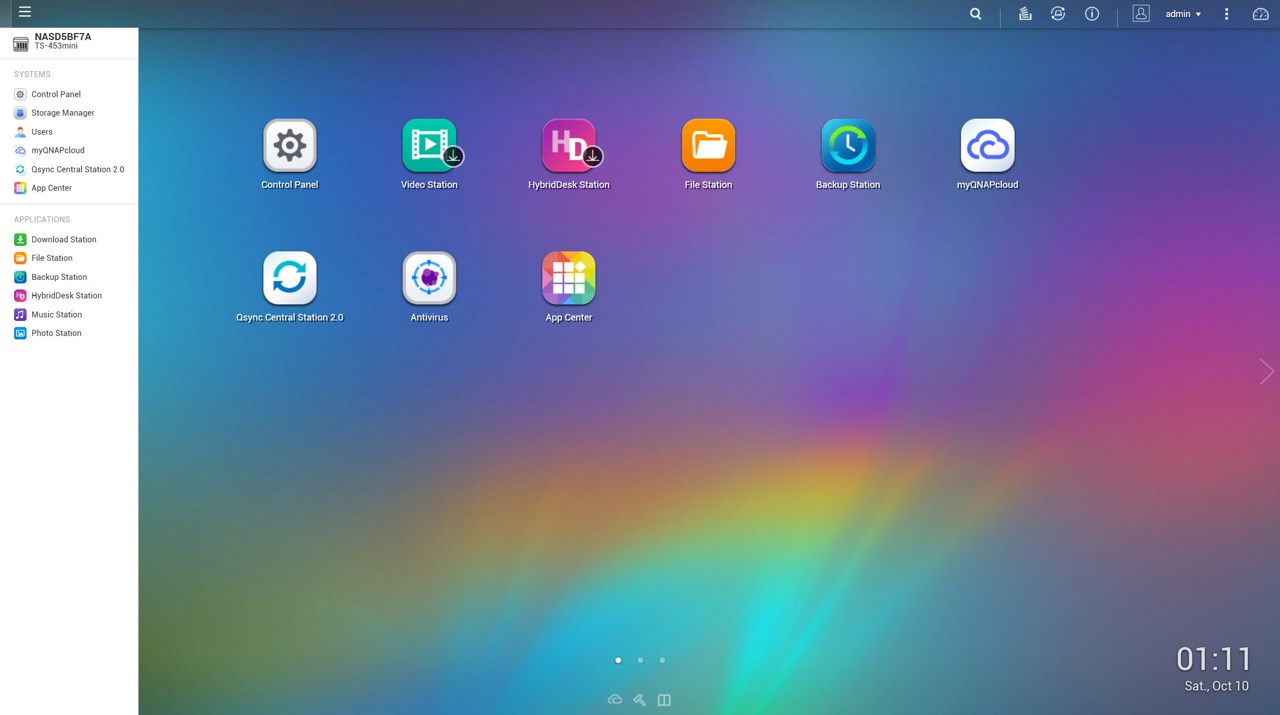Launch HybridDesk Station from the sidebar
The image size is (1280, 715).
click(69, 296)
